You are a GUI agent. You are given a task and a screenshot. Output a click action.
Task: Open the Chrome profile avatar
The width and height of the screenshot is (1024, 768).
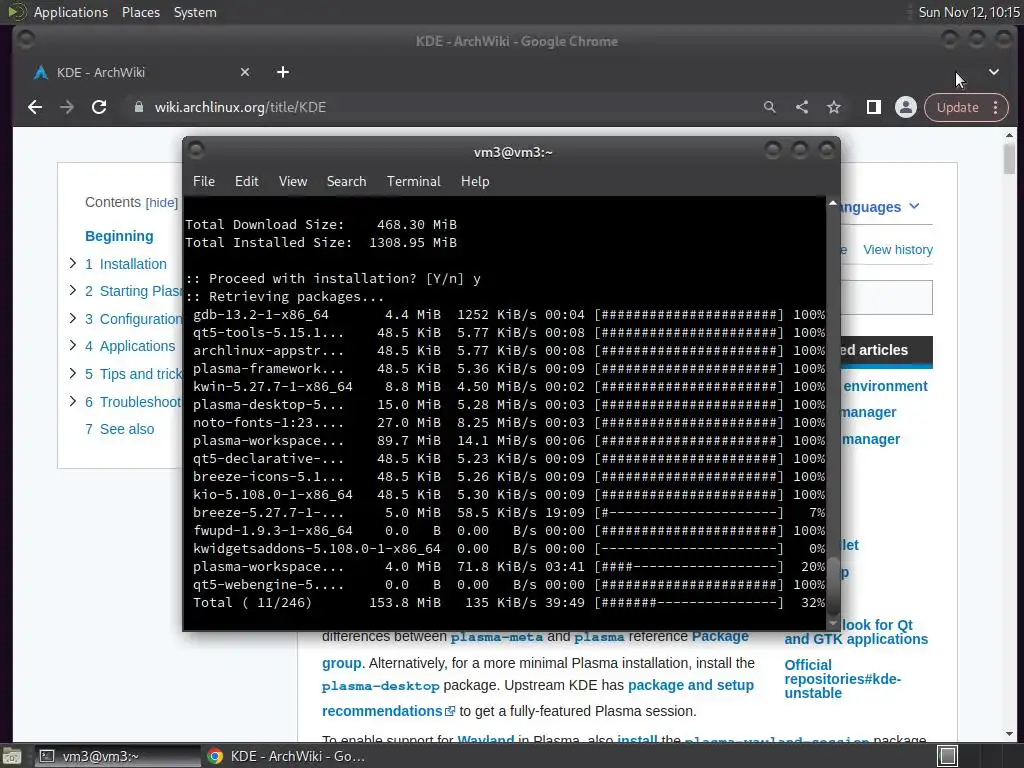[x=906, y=107]
